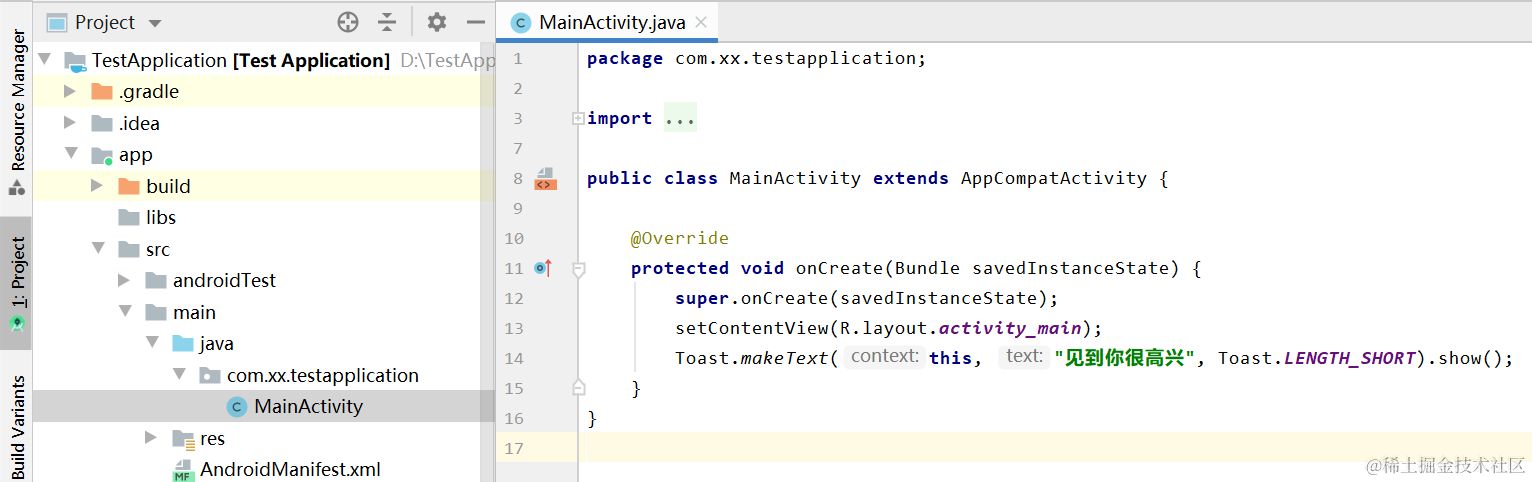The image size is (1532, 482).
Task: Expand the .gradle folder
Action: point(70,92)
